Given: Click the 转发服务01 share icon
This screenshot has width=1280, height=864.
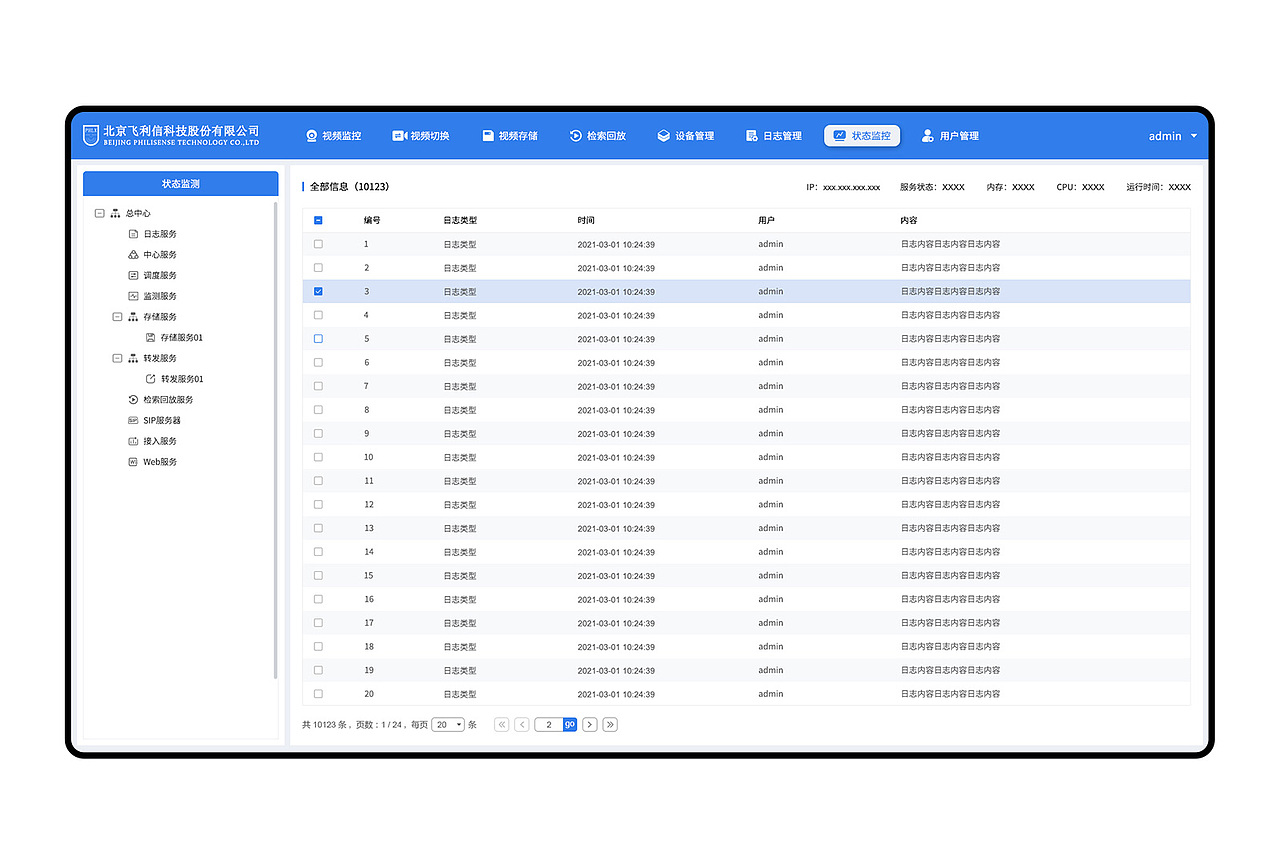Looking at the screenshot, I should coord(150,379).
